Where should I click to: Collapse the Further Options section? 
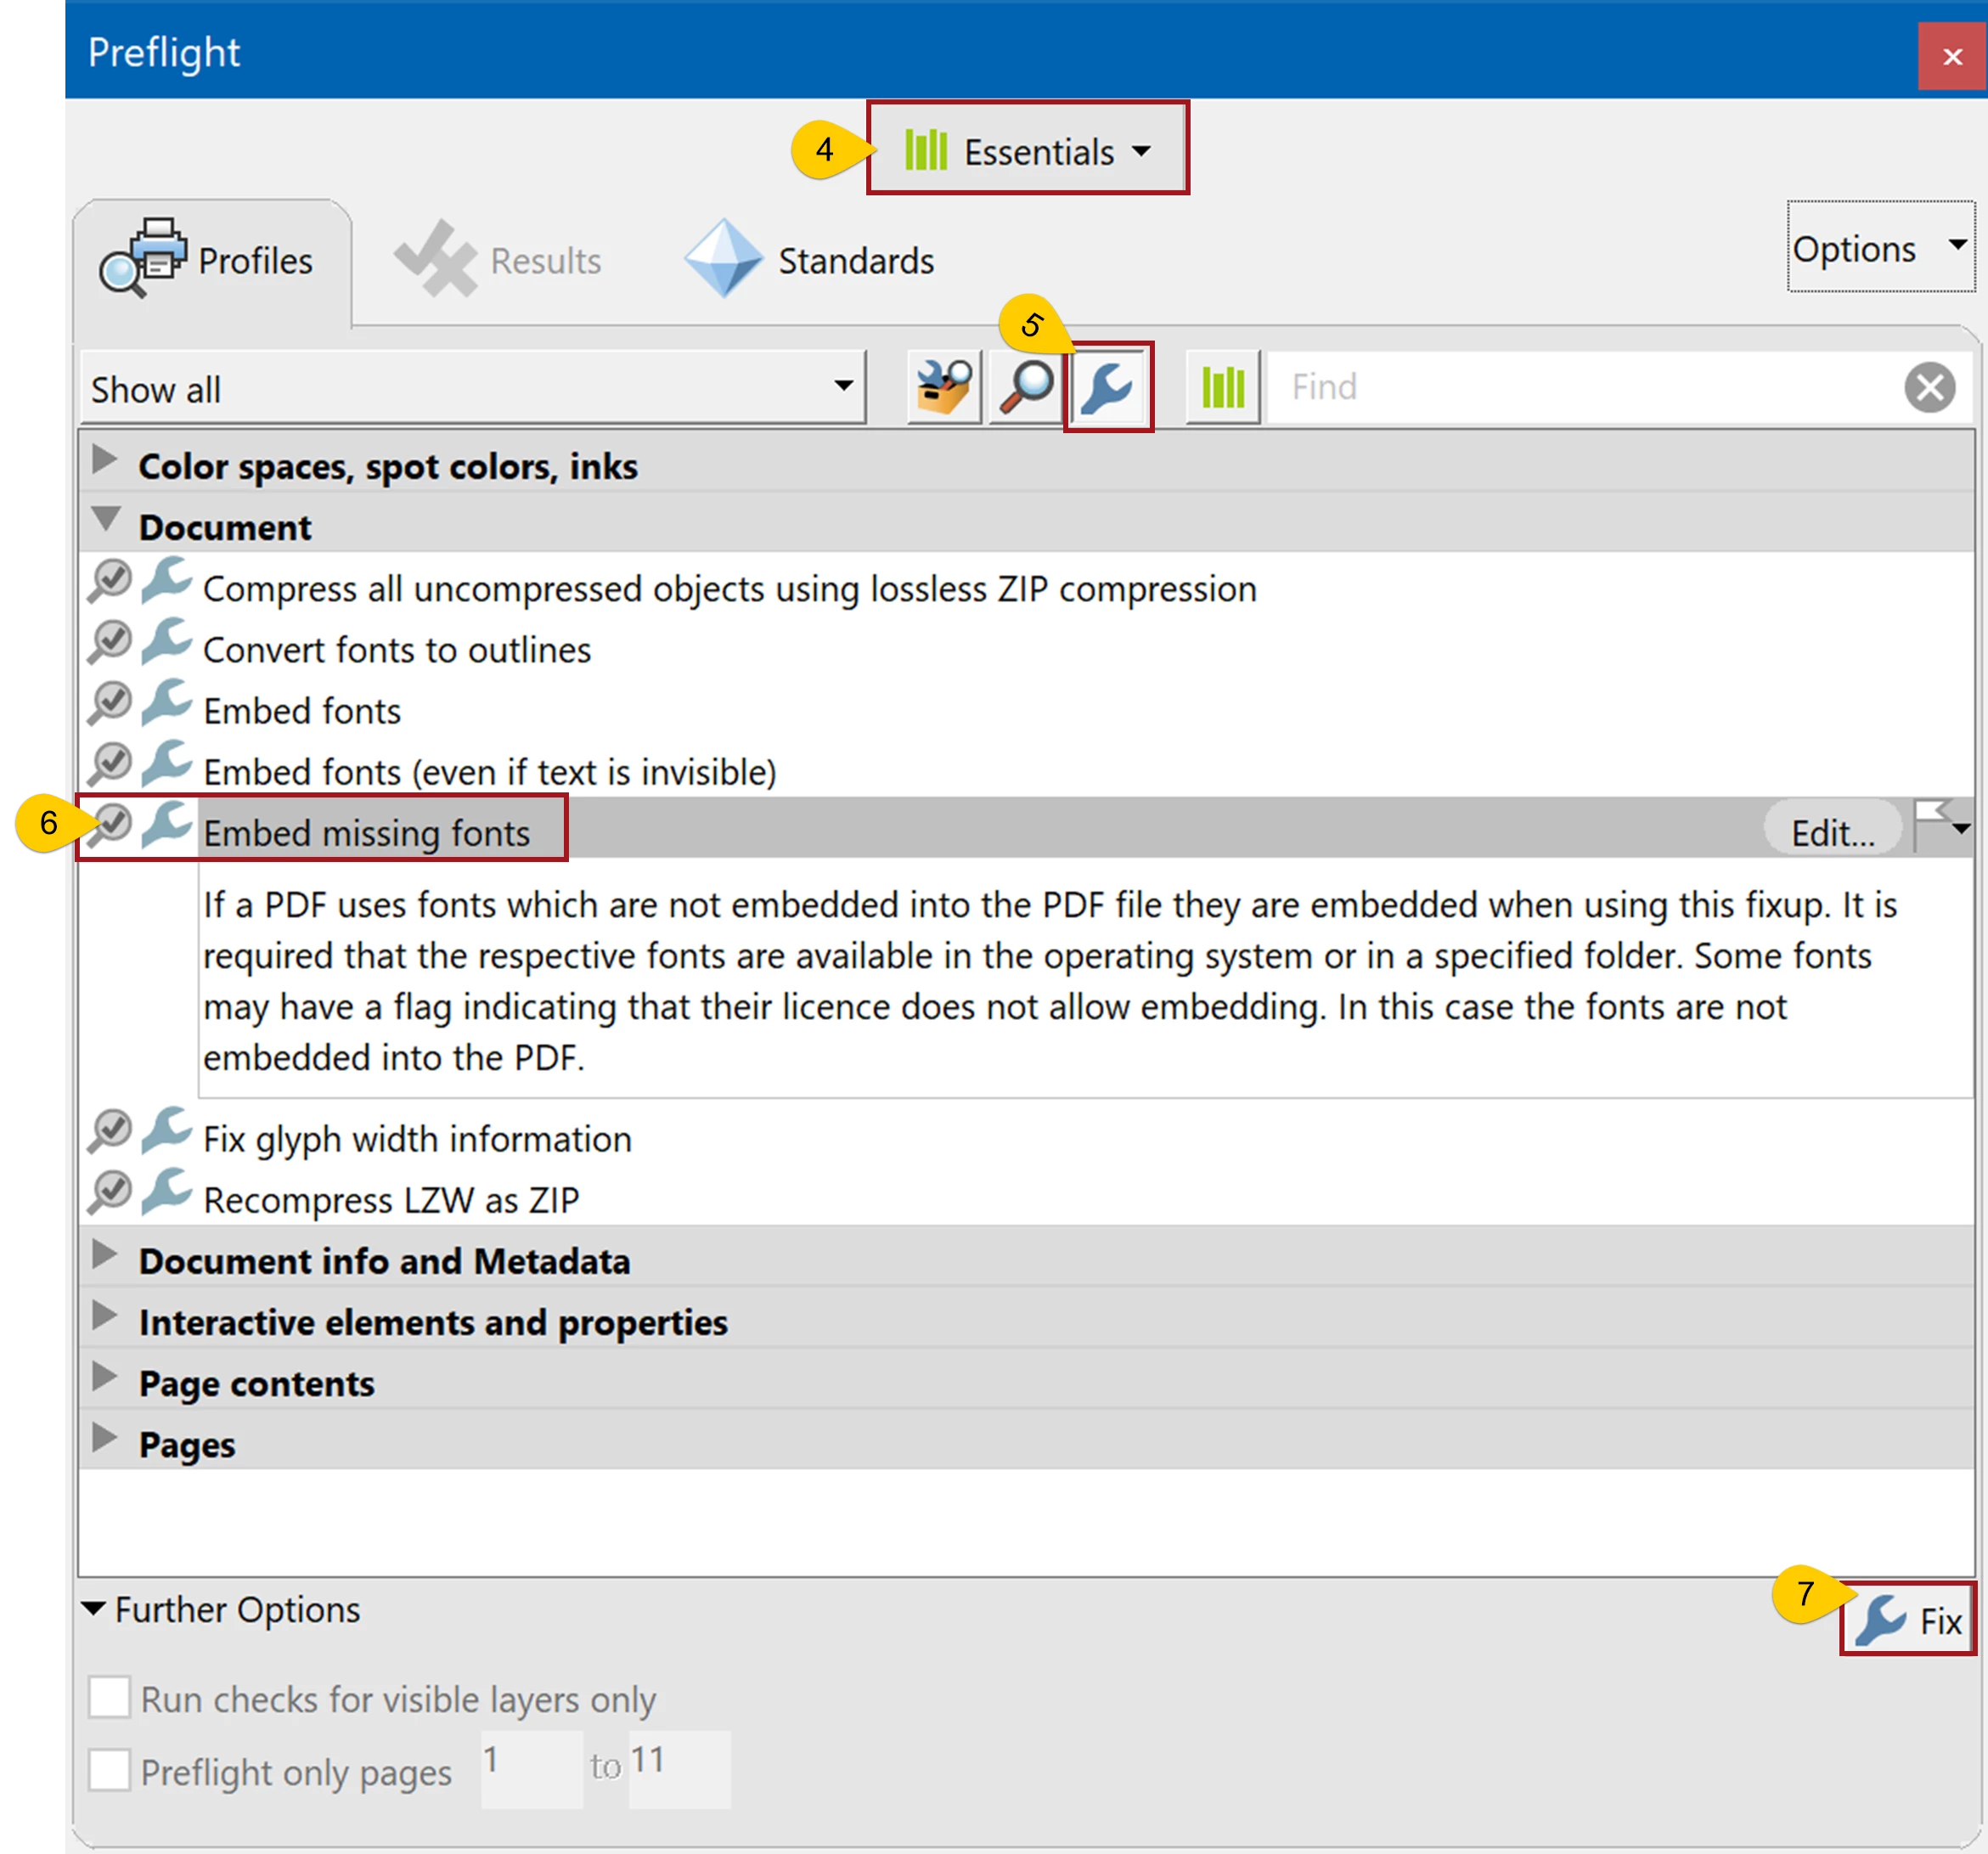pyautogui.click(x=93, y=1609)
